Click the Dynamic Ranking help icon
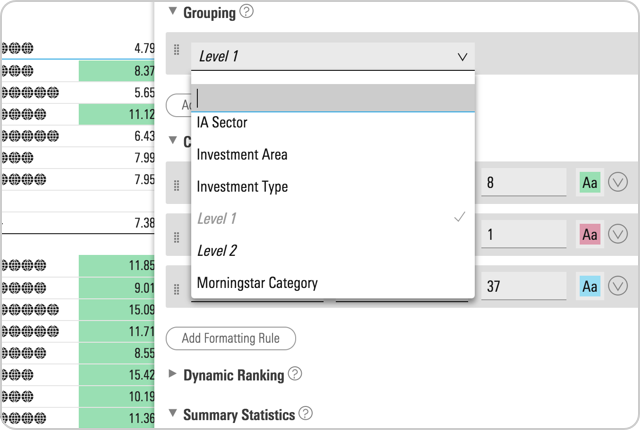The height and width of the screenshot is (430, 640). (x=294, y=374)
